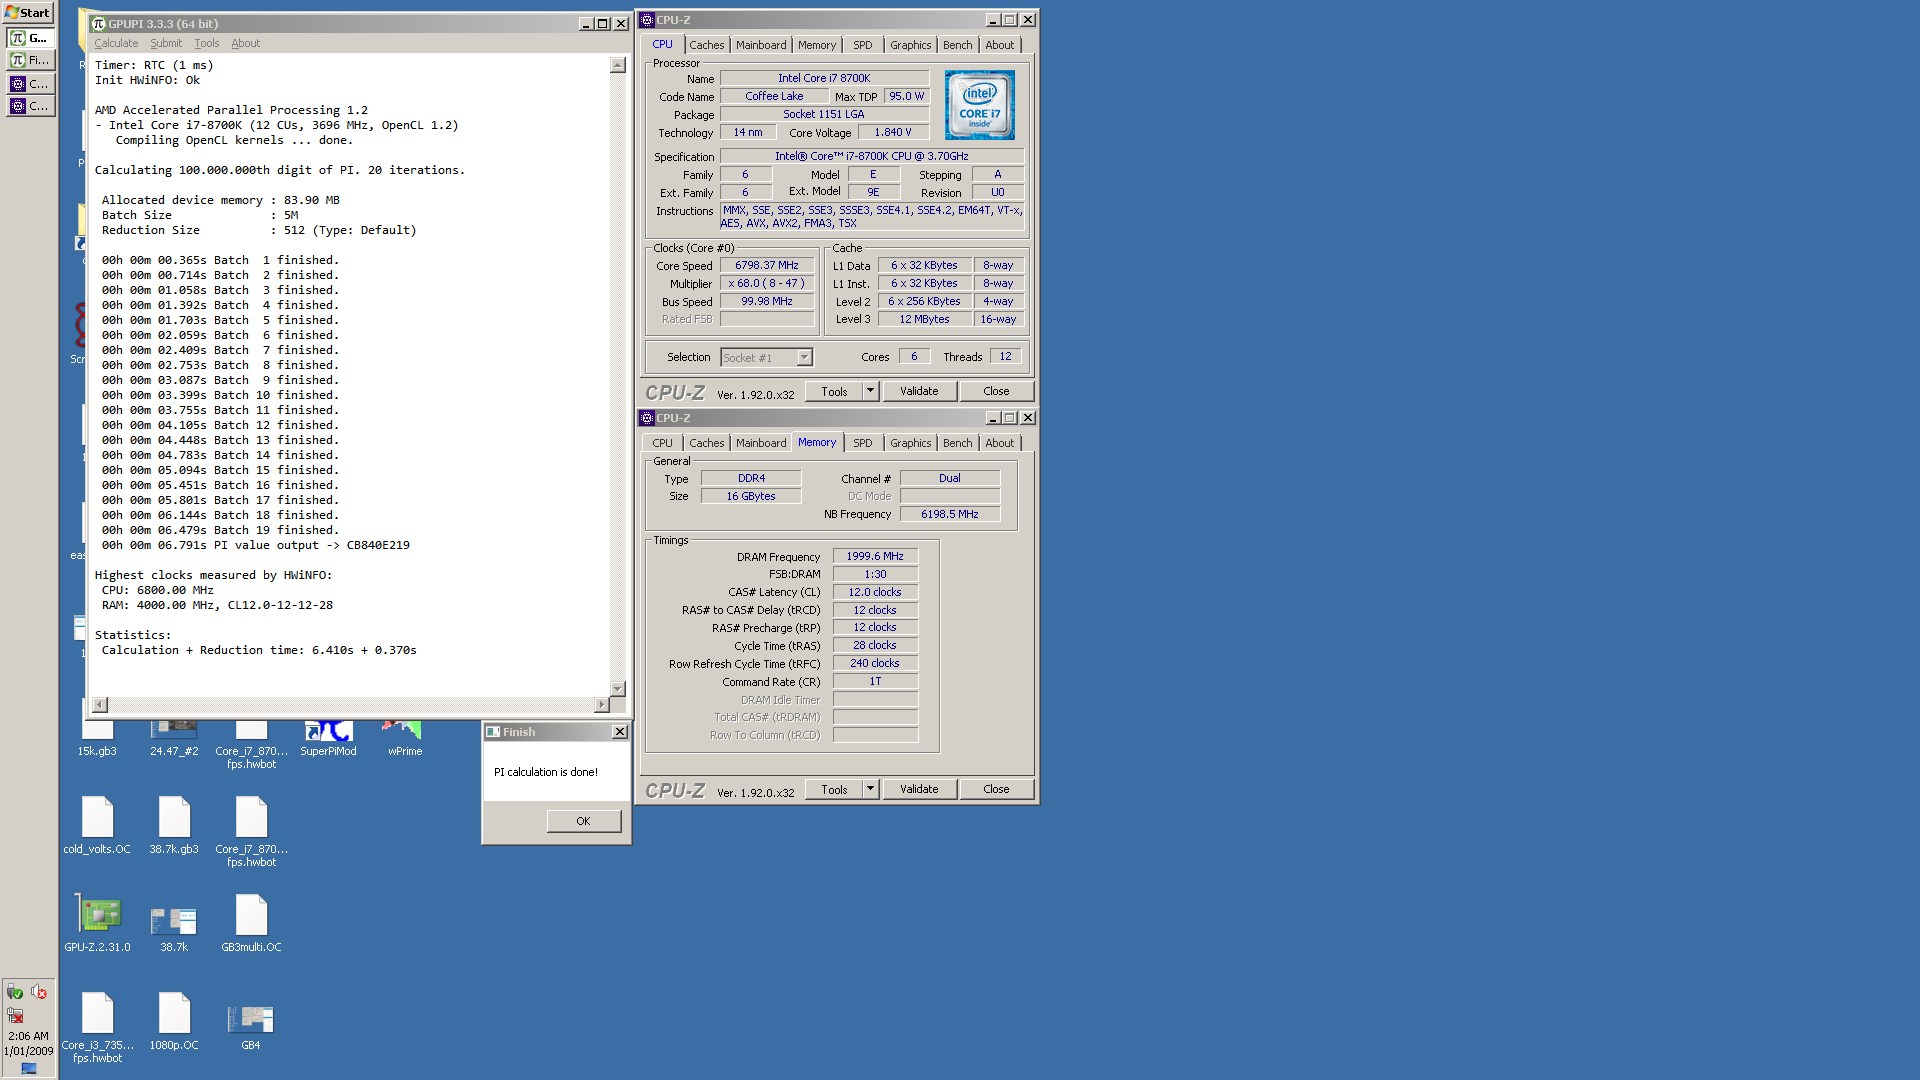Select the 1080p.OC desktop file

(x=174, y=1020)
